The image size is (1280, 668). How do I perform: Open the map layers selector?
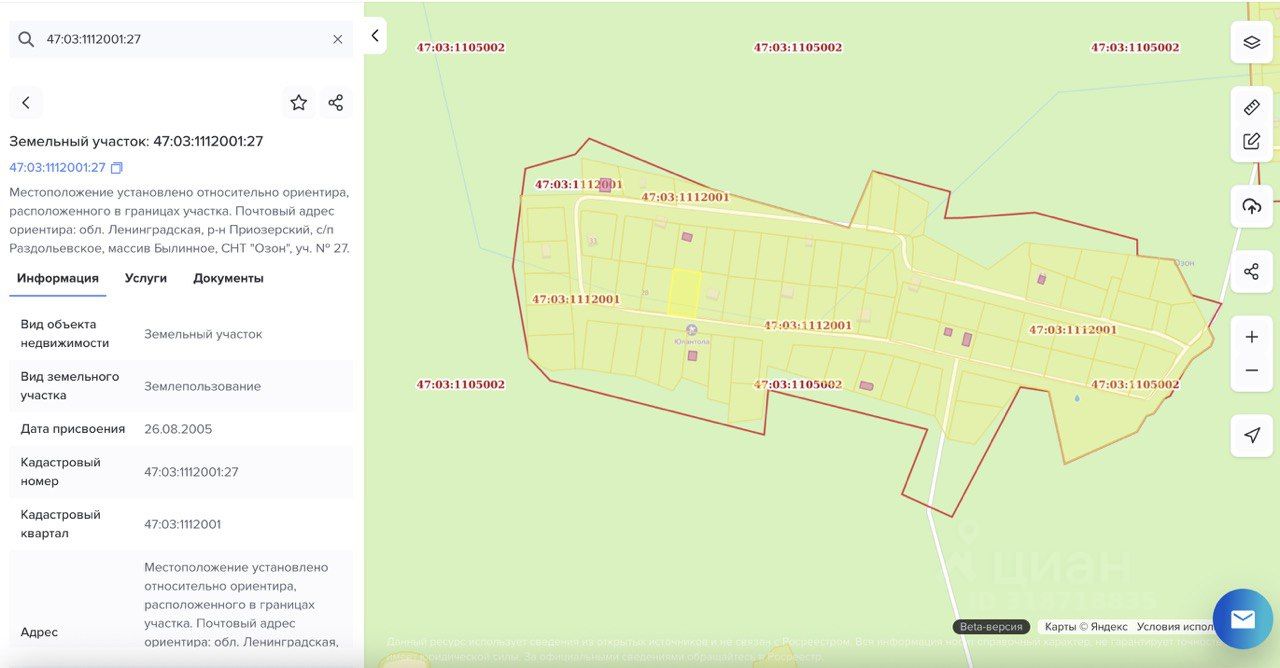pyautogui.click(x=1251, y=42)
